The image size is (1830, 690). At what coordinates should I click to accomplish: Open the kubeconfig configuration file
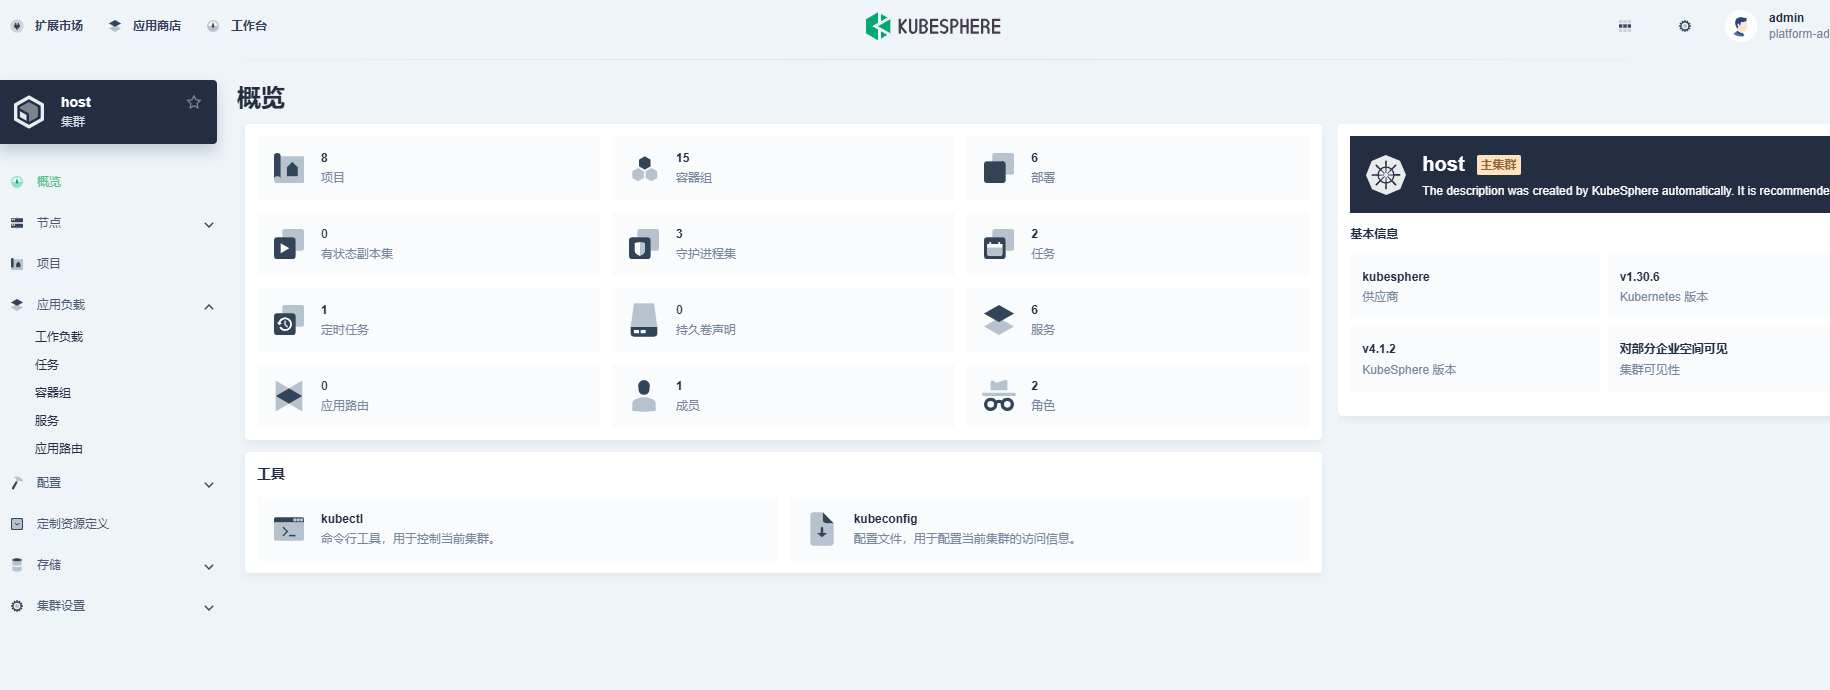1049,529
